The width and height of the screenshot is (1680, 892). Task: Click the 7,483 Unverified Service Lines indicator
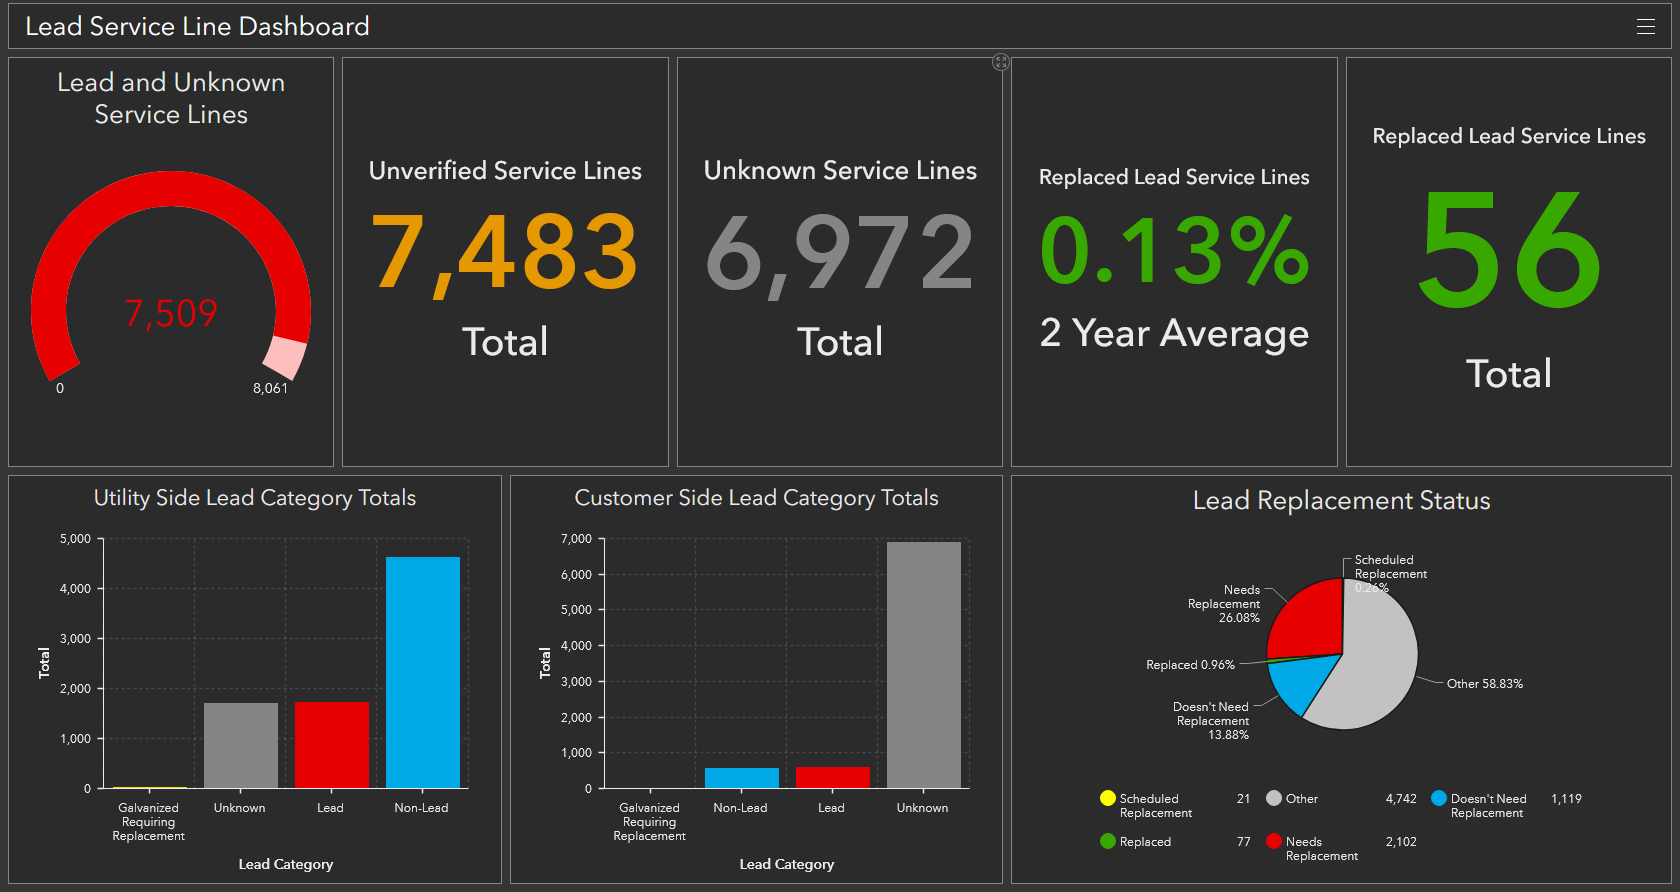505,253
